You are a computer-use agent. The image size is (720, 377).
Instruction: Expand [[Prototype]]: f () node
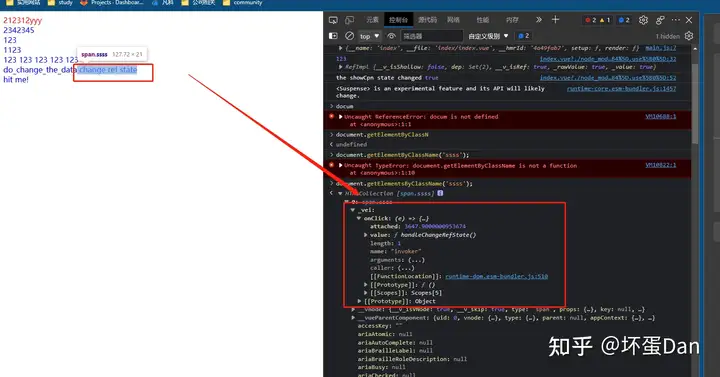(366, 285)
